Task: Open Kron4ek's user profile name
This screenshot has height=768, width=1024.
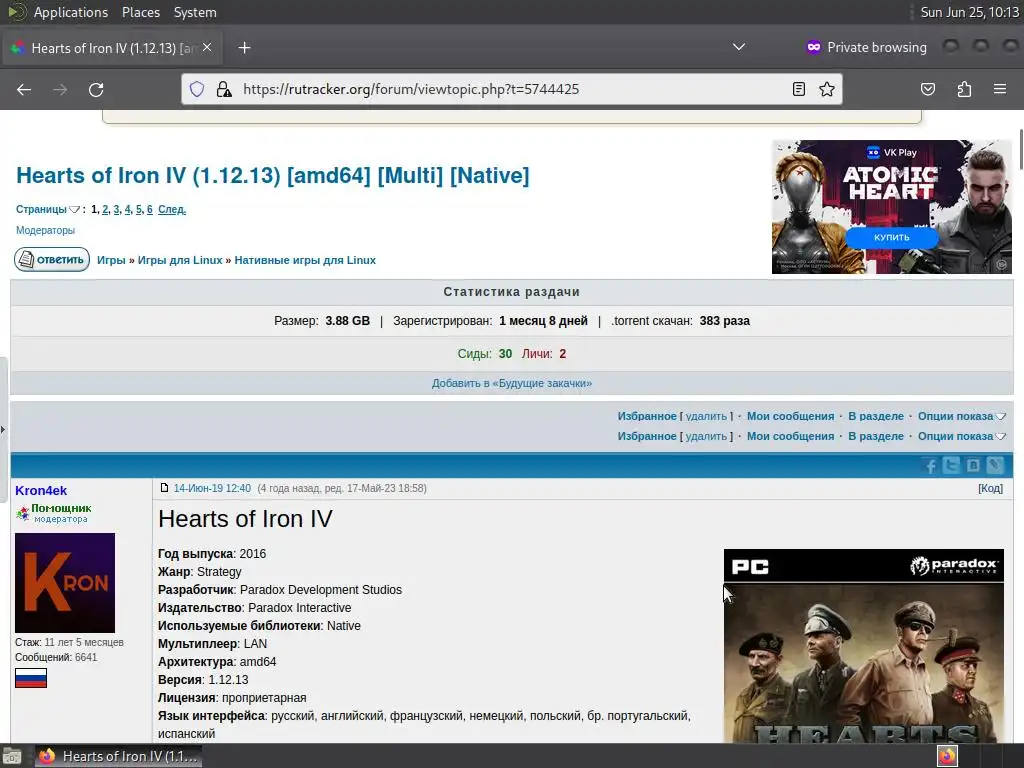Action: click(41, 490)
